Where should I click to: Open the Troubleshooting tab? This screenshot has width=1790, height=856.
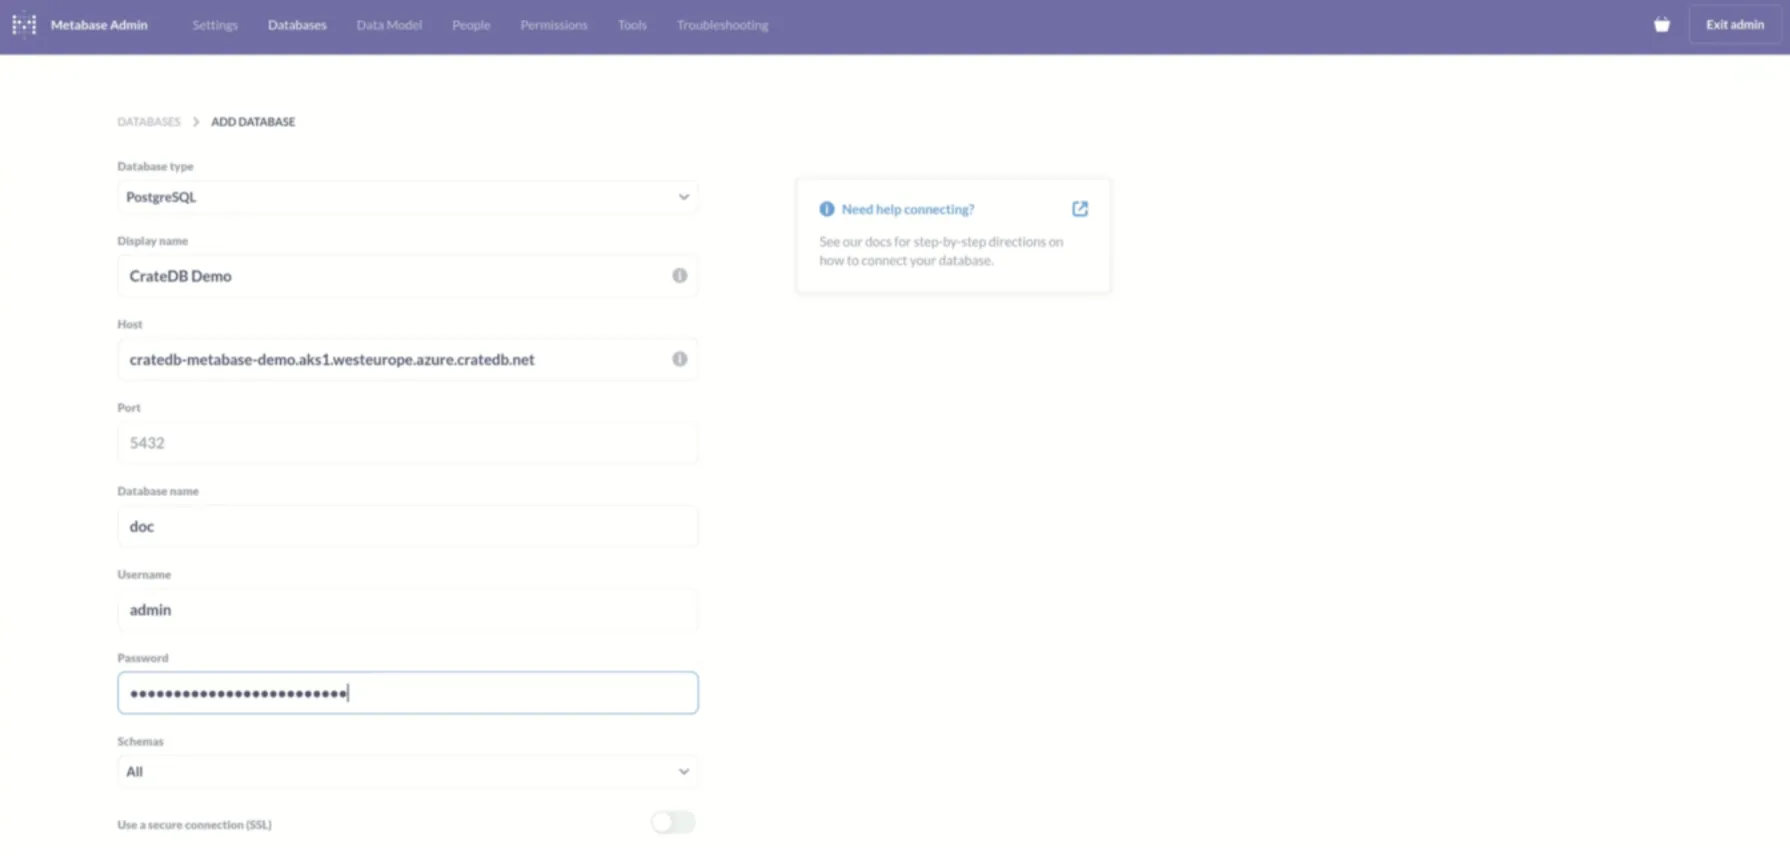tap(722, 25)
